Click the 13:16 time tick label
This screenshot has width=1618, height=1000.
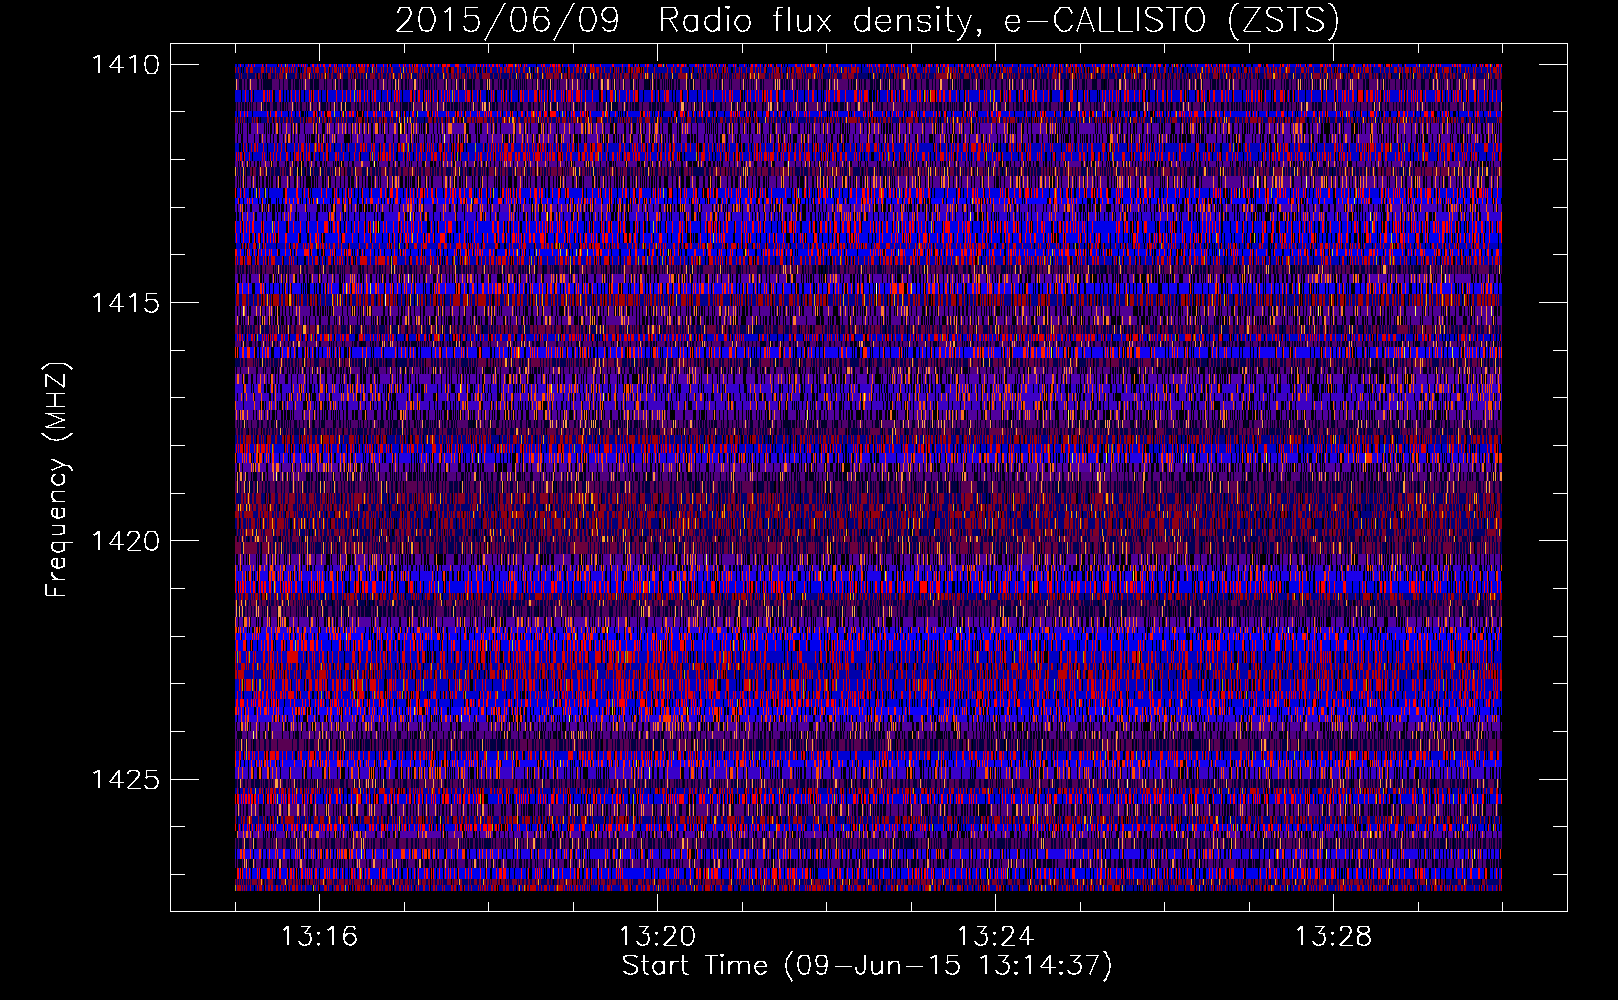319,937
